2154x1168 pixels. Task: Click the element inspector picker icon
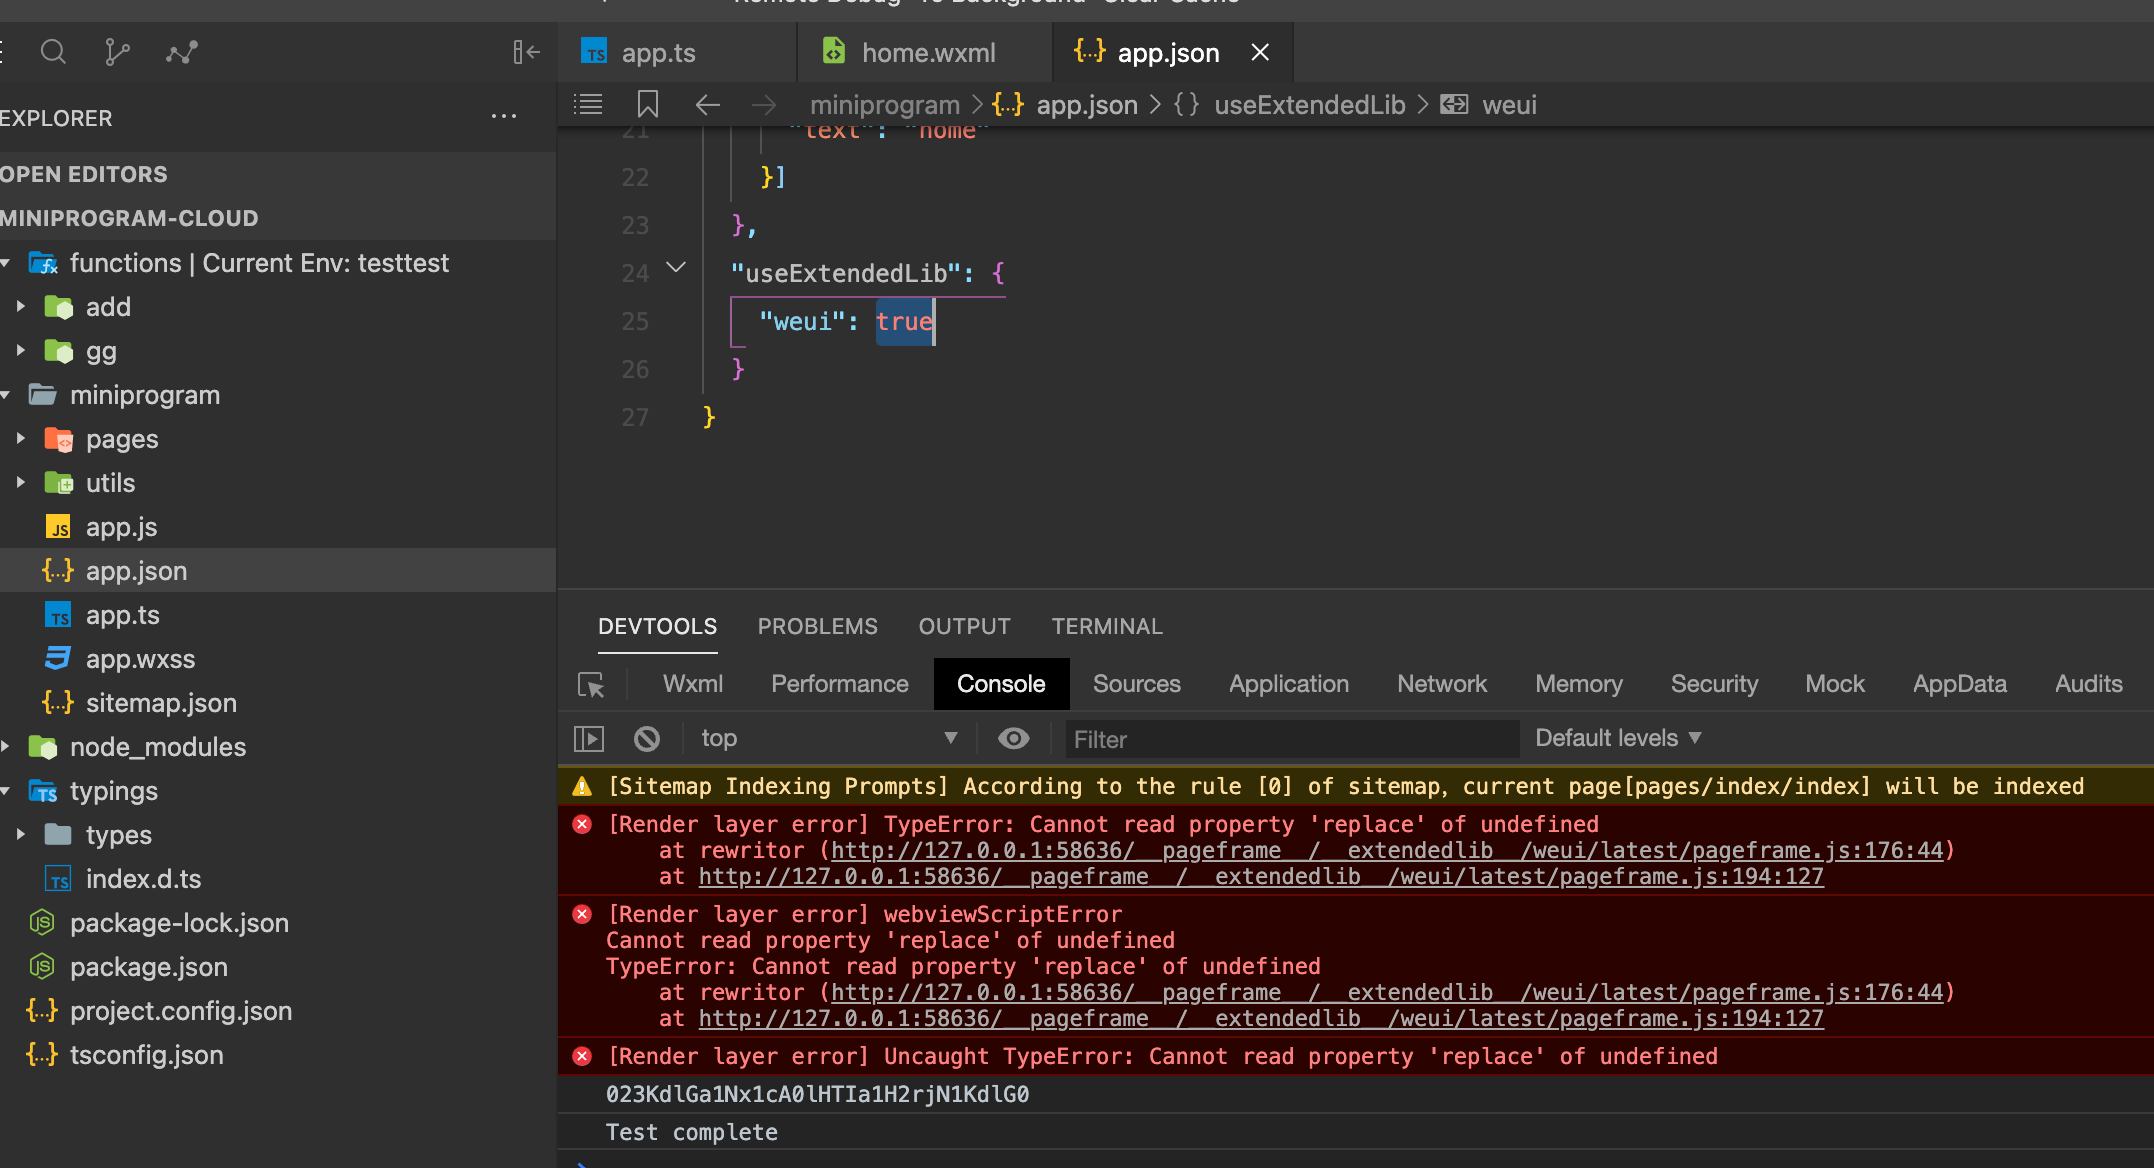coord(591,685)
